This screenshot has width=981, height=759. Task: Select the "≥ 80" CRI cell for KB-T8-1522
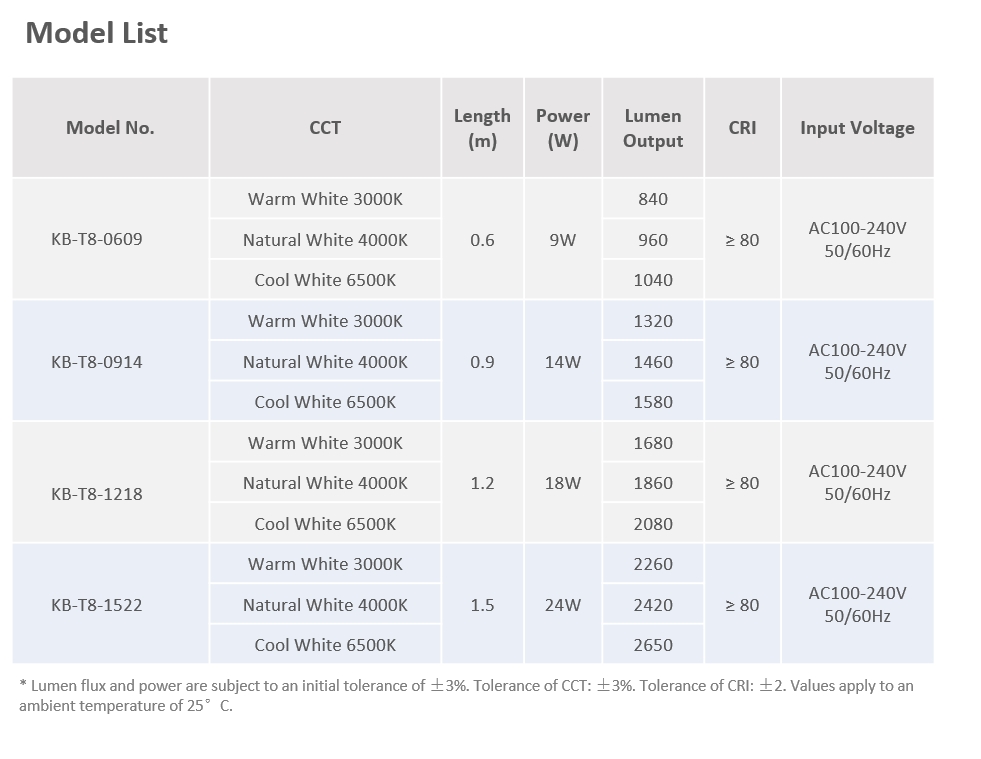743,605
